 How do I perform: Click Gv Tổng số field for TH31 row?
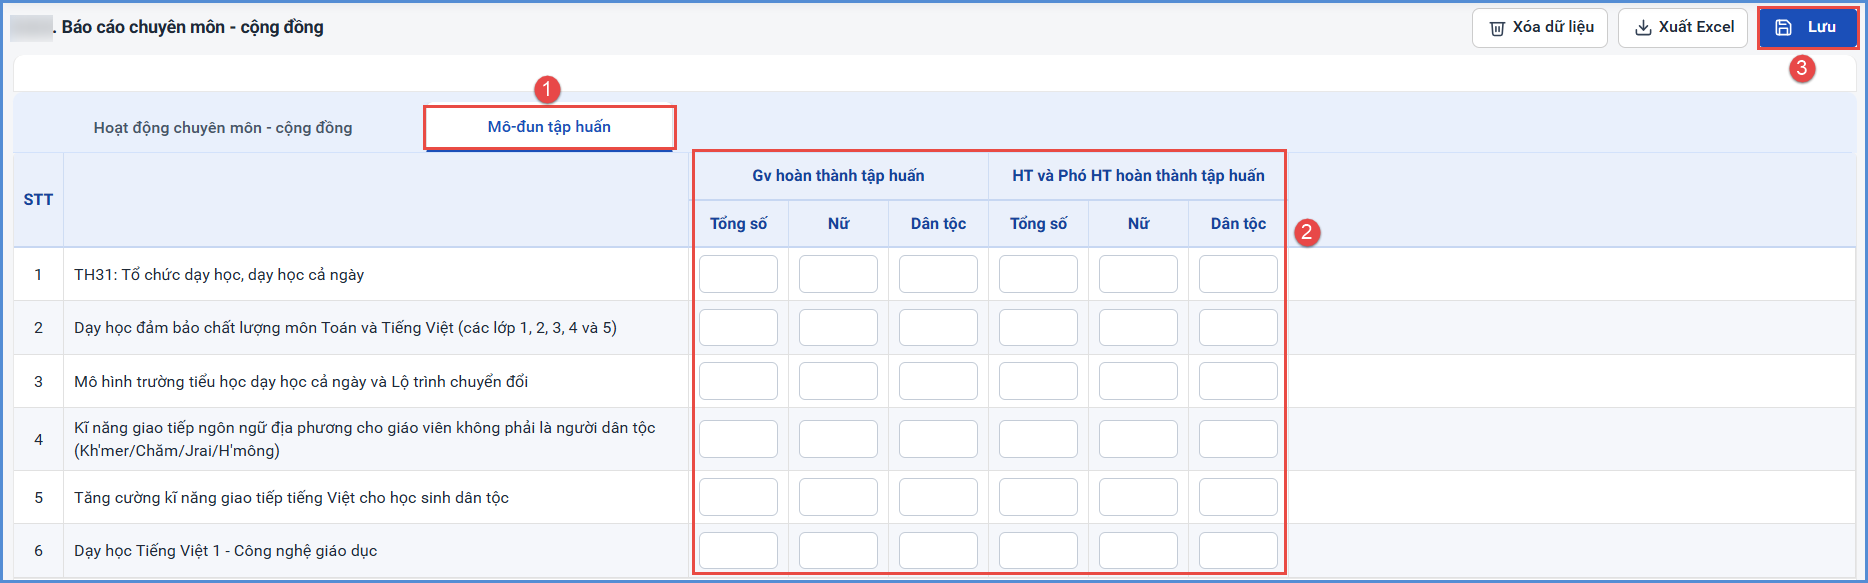pyautogui.click(x=738, y=274)
